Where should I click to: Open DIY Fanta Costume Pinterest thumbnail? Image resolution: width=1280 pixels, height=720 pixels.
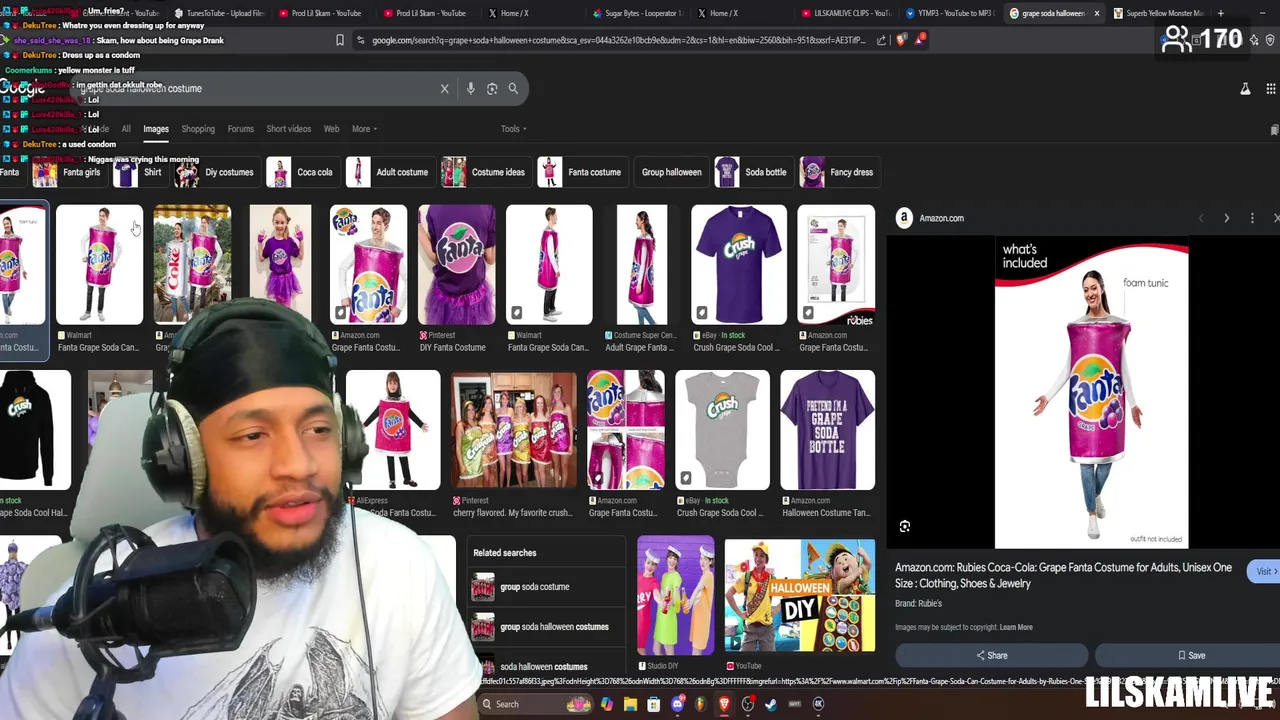tap(456, 265)
